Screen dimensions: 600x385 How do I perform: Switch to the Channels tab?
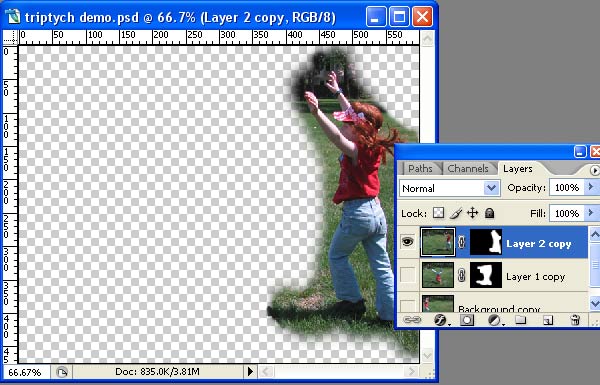tap(468, 168)
